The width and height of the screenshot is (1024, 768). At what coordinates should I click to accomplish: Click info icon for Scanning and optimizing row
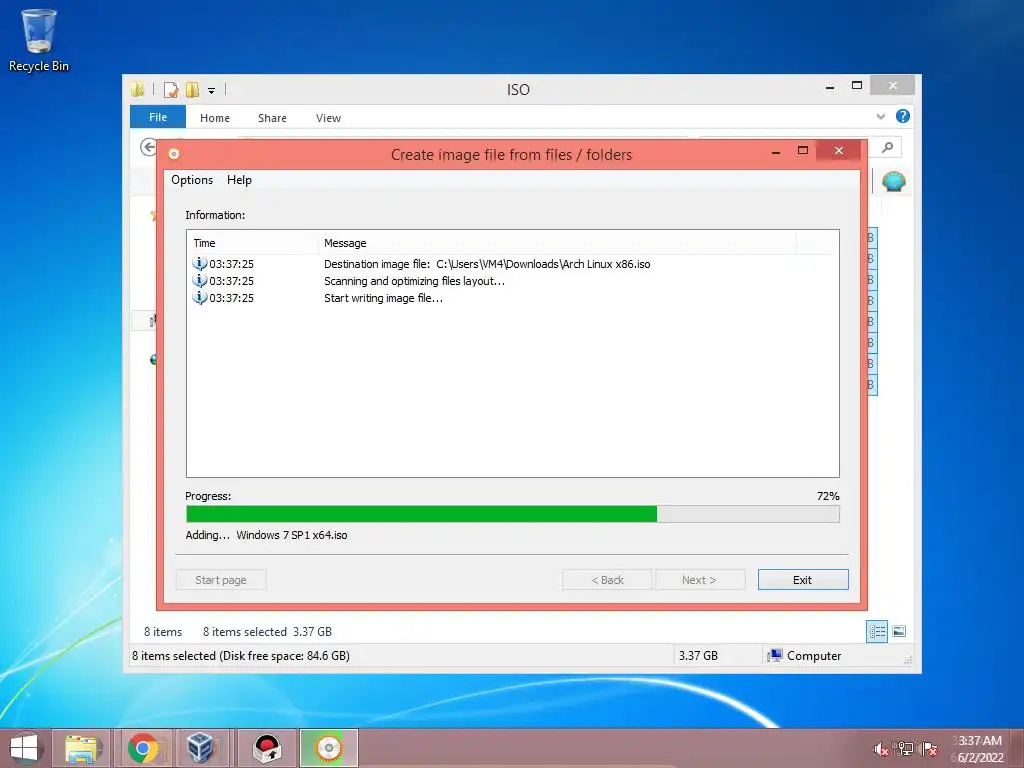point(199,280)
